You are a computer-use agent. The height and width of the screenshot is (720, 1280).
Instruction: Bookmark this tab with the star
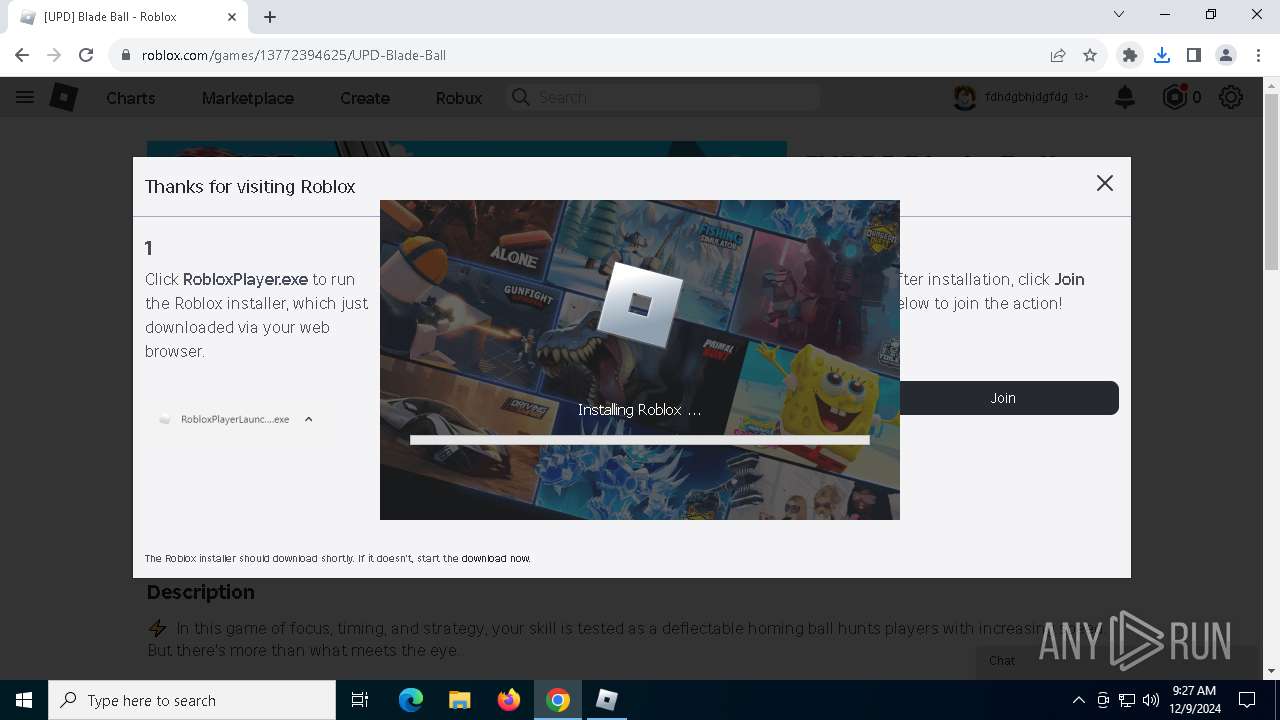click(x=1090, y=55)
